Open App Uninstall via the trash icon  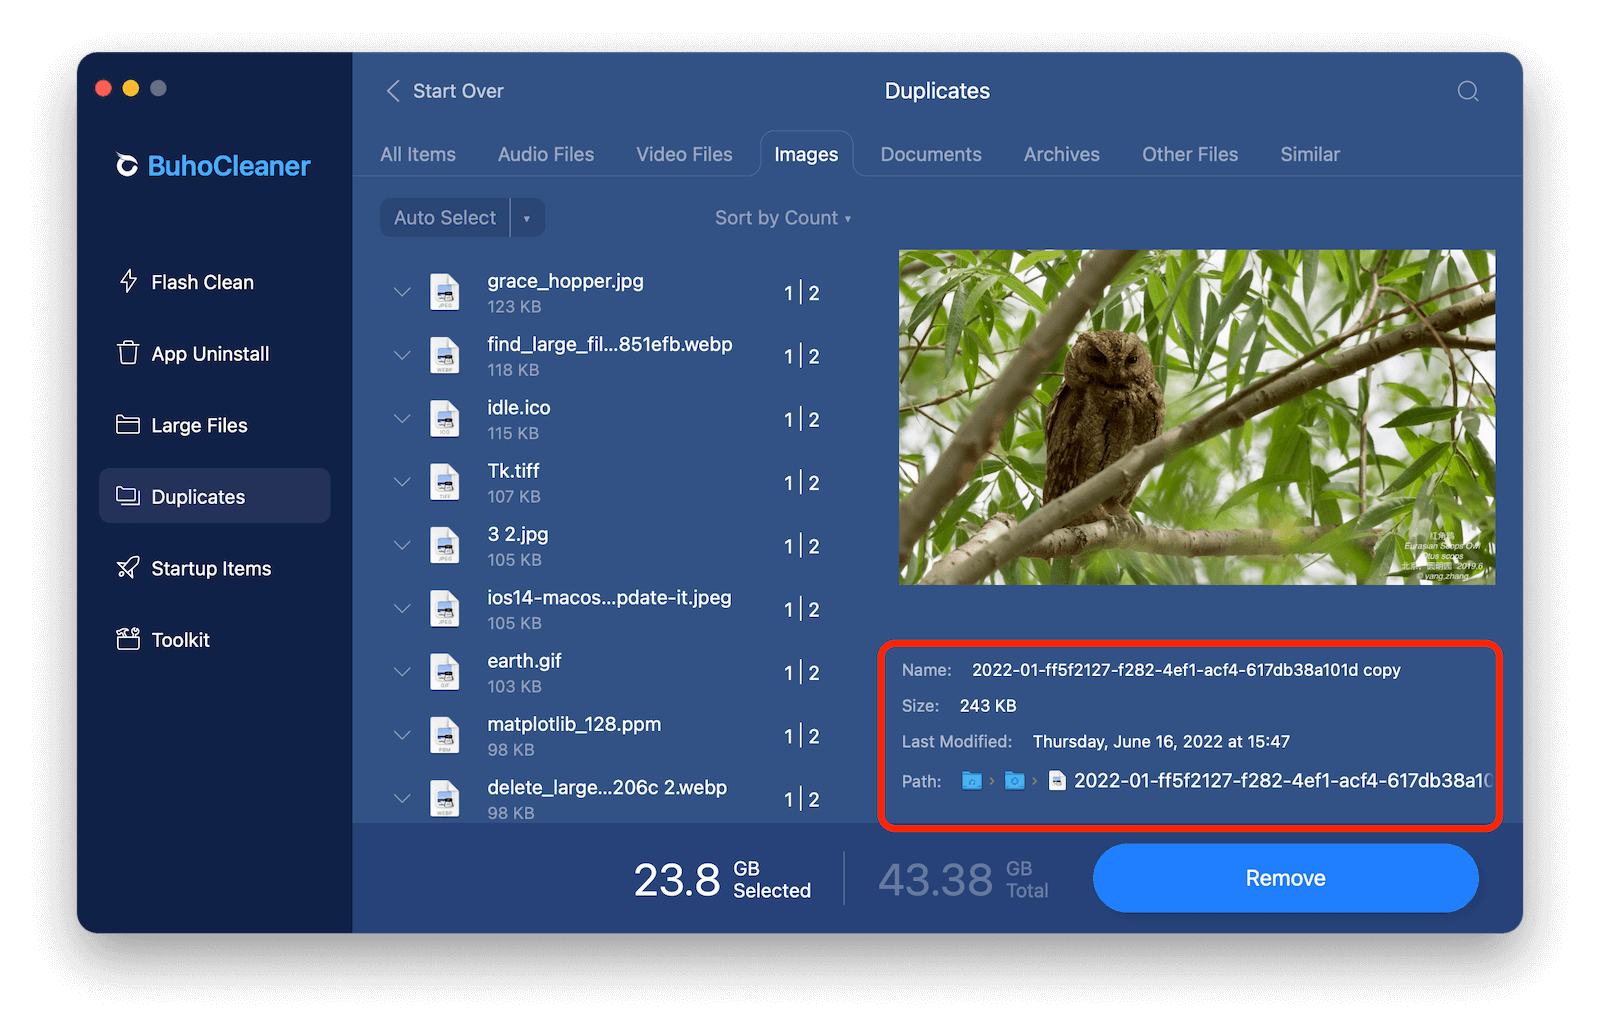click(128, 353)
